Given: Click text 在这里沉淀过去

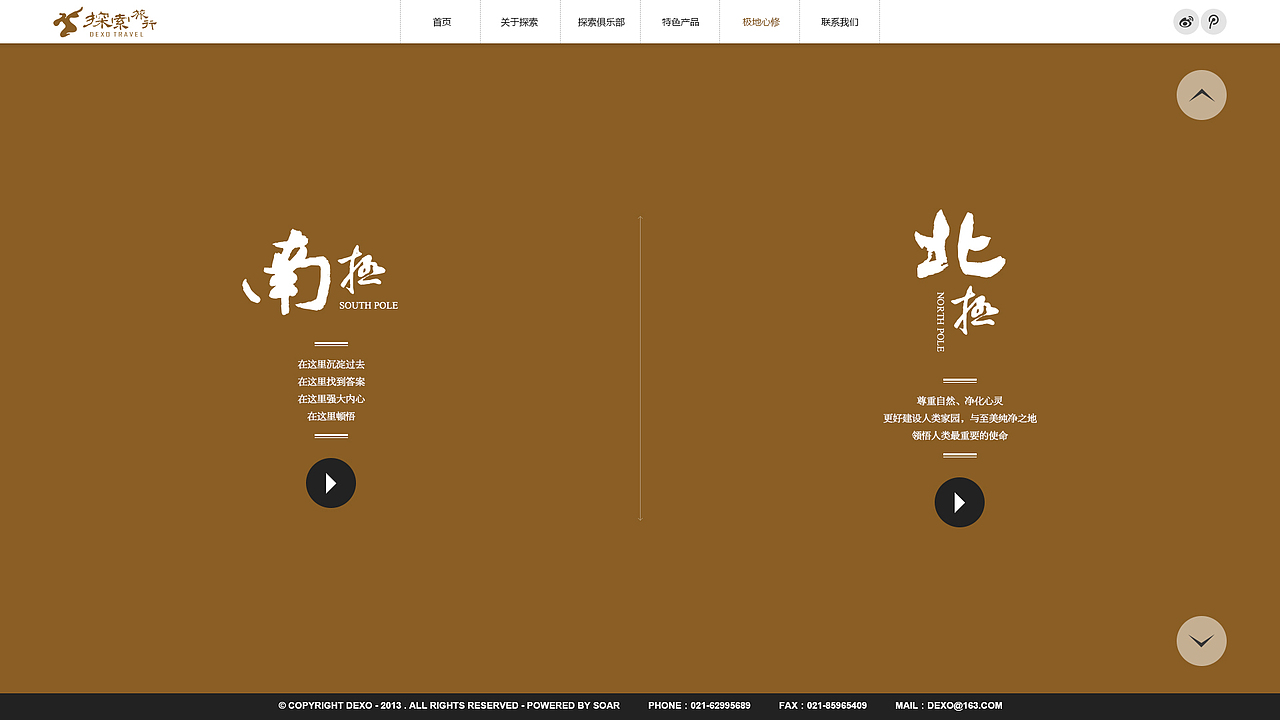Looking at the screenshot, I should (x=331, y=364).
